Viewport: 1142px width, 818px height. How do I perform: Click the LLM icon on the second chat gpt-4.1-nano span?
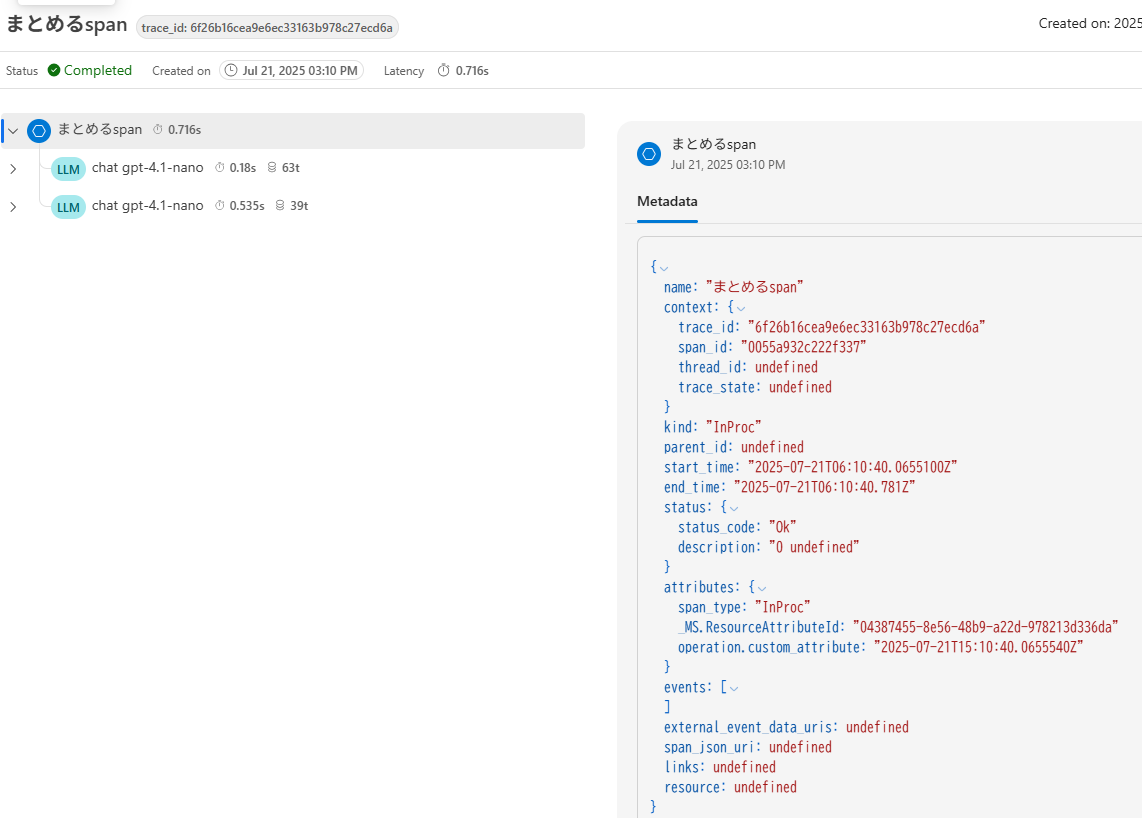tap(67, 207)
